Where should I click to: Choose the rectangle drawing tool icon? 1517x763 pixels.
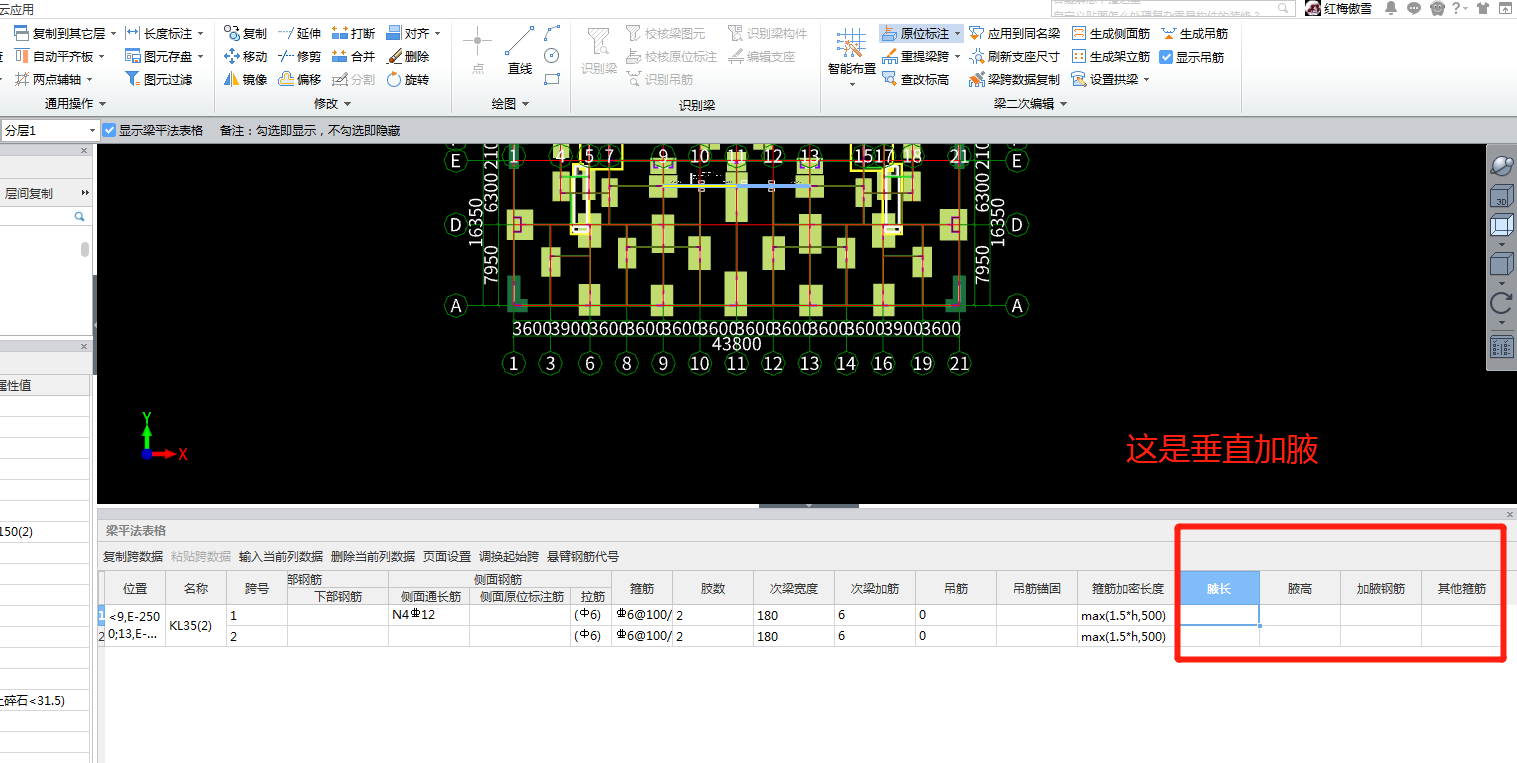552,79
